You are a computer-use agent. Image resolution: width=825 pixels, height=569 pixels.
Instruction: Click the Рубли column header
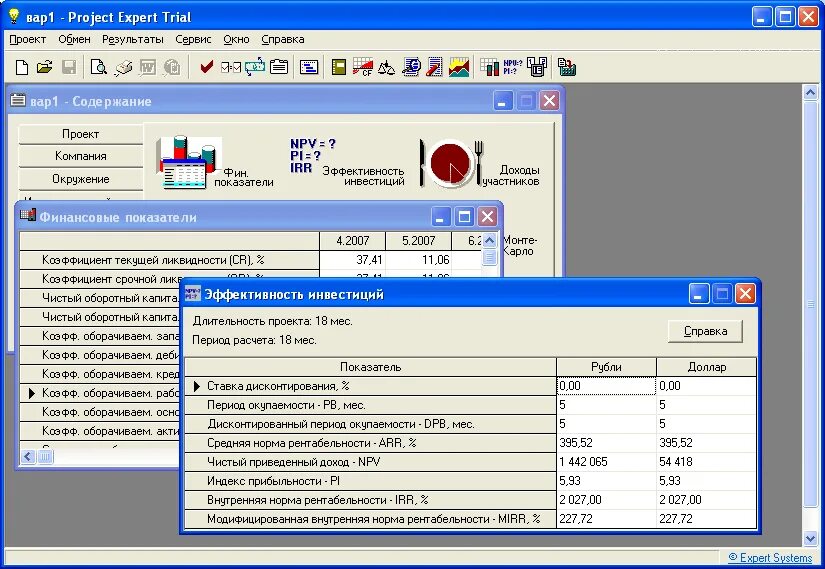coord(606,367)
